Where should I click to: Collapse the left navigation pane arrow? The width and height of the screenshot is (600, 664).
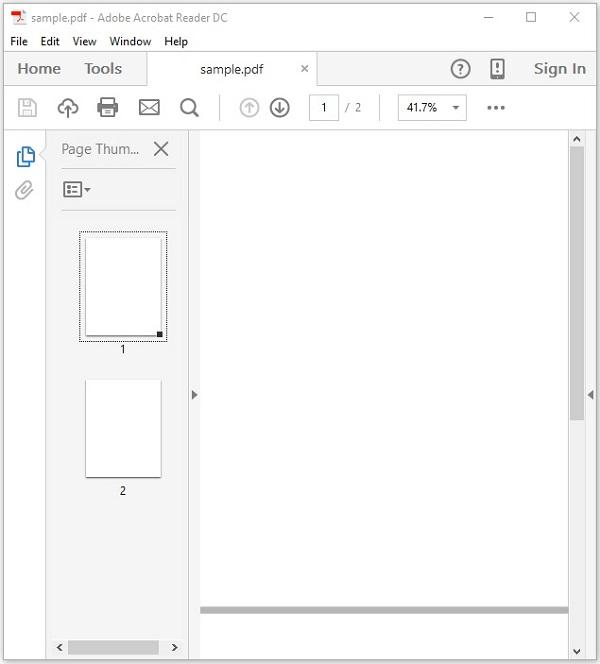click(194, 395)
